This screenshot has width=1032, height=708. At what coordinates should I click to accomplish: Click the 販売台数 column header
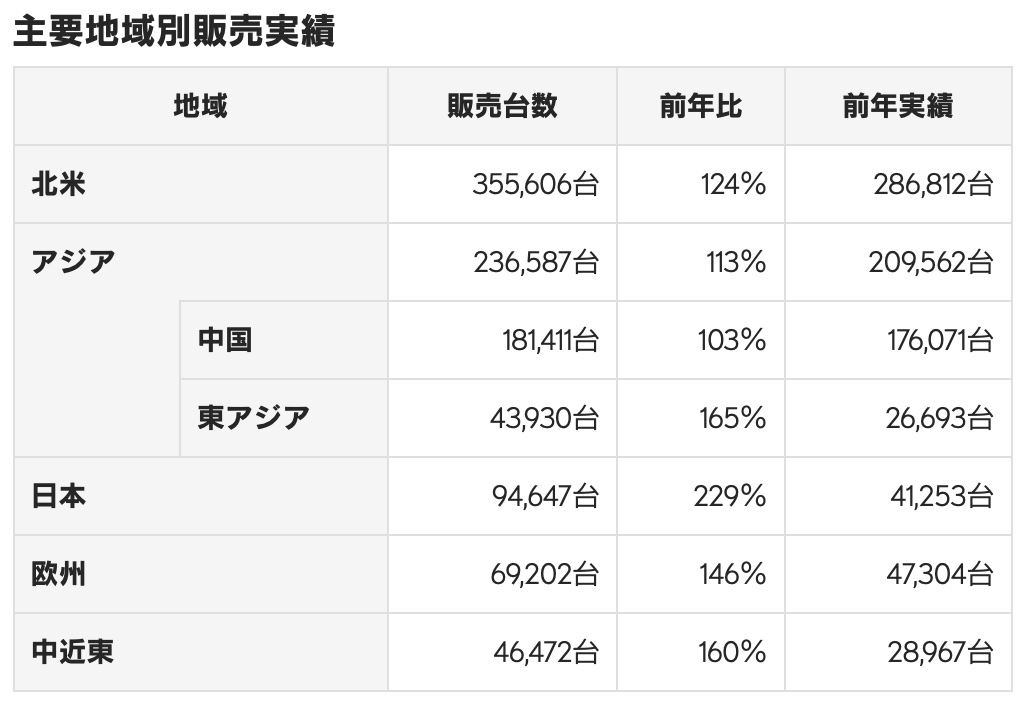tap(502, 106)
